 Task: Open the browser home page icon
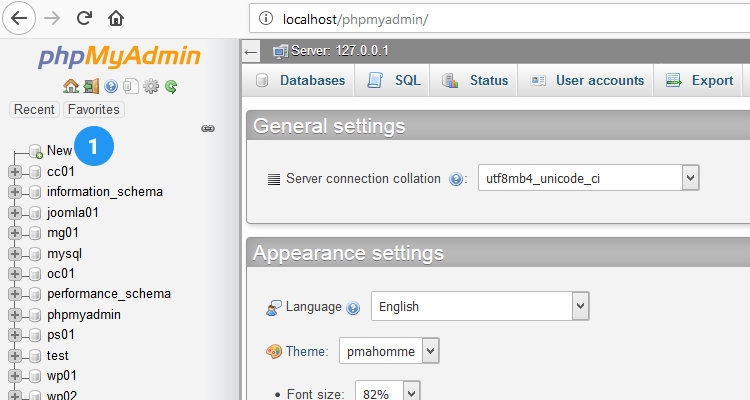116,18
